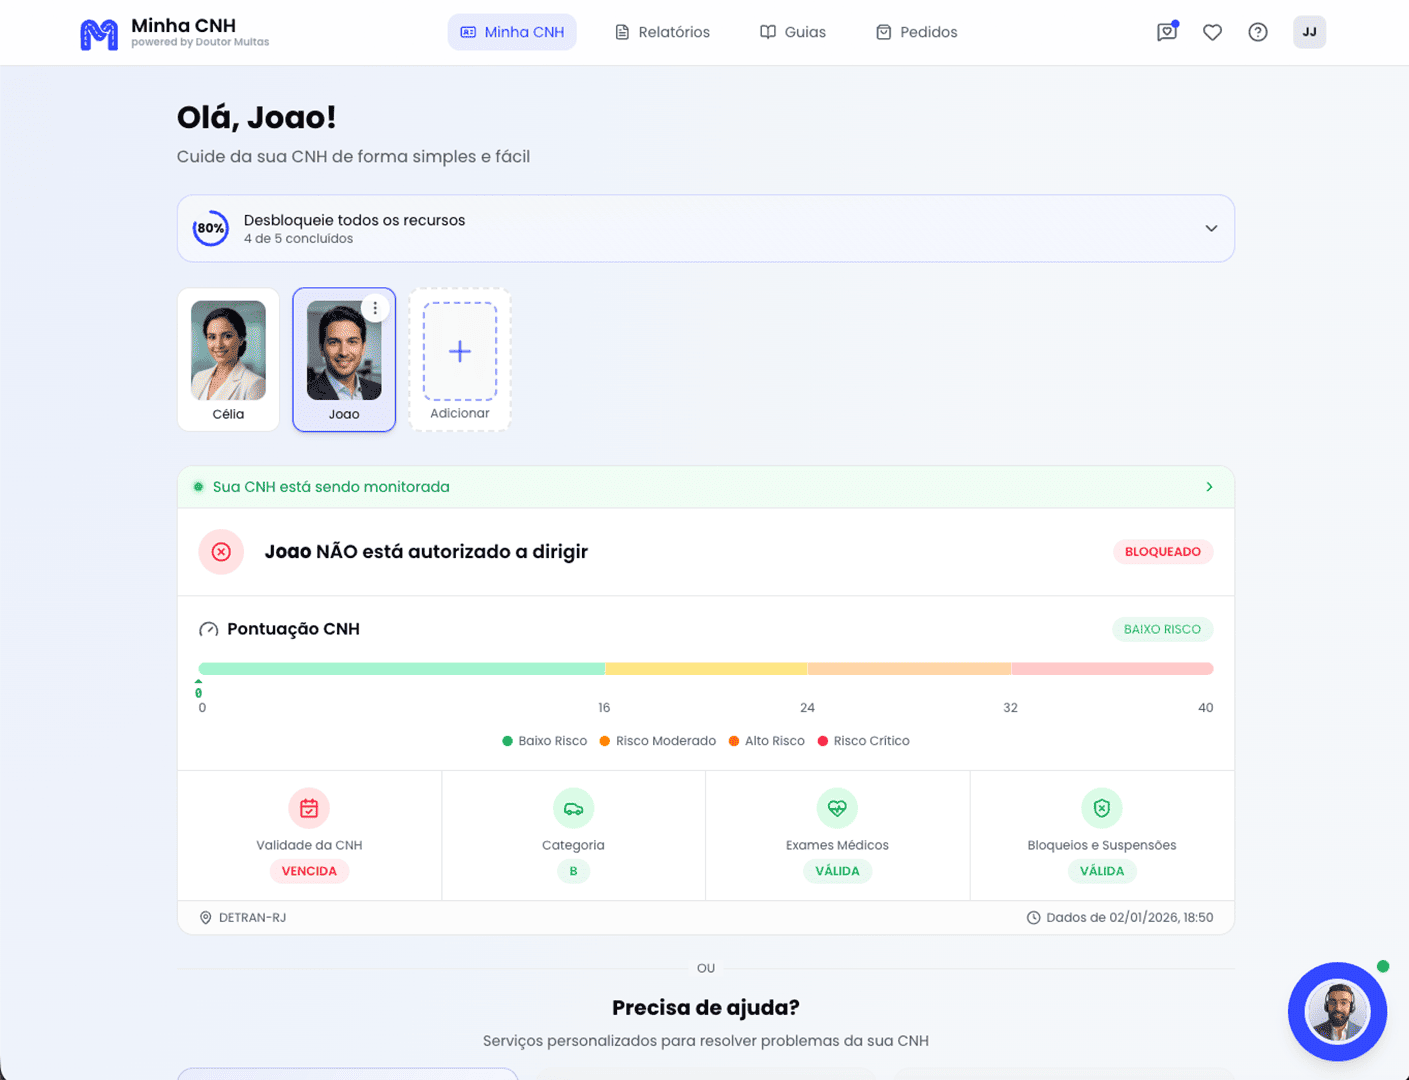Viewport: 1409px width, 1080px height.
Task: Open notifications icon with blue dot
Action: pyautogui.click(x=1166, y=32)
